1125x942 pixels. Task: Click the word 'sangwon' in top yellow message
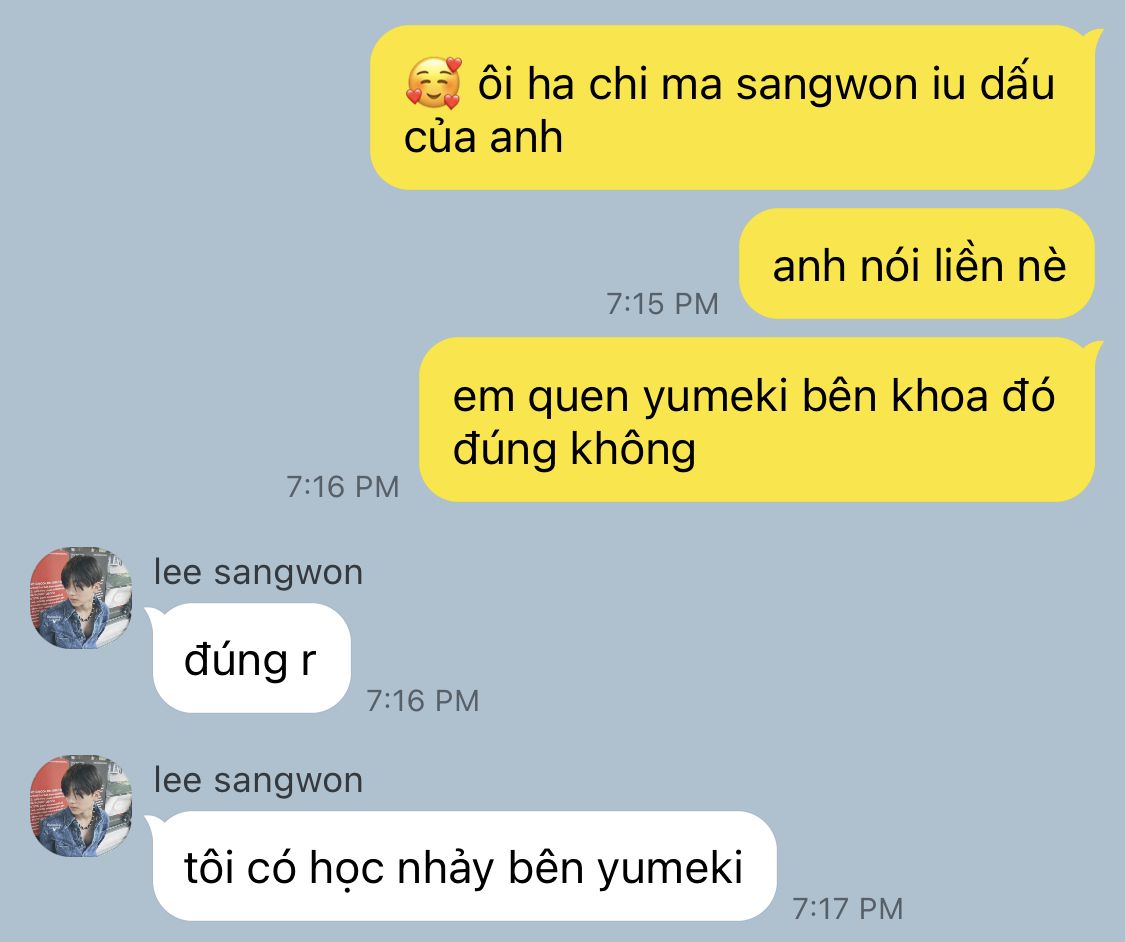click(827, 85)
